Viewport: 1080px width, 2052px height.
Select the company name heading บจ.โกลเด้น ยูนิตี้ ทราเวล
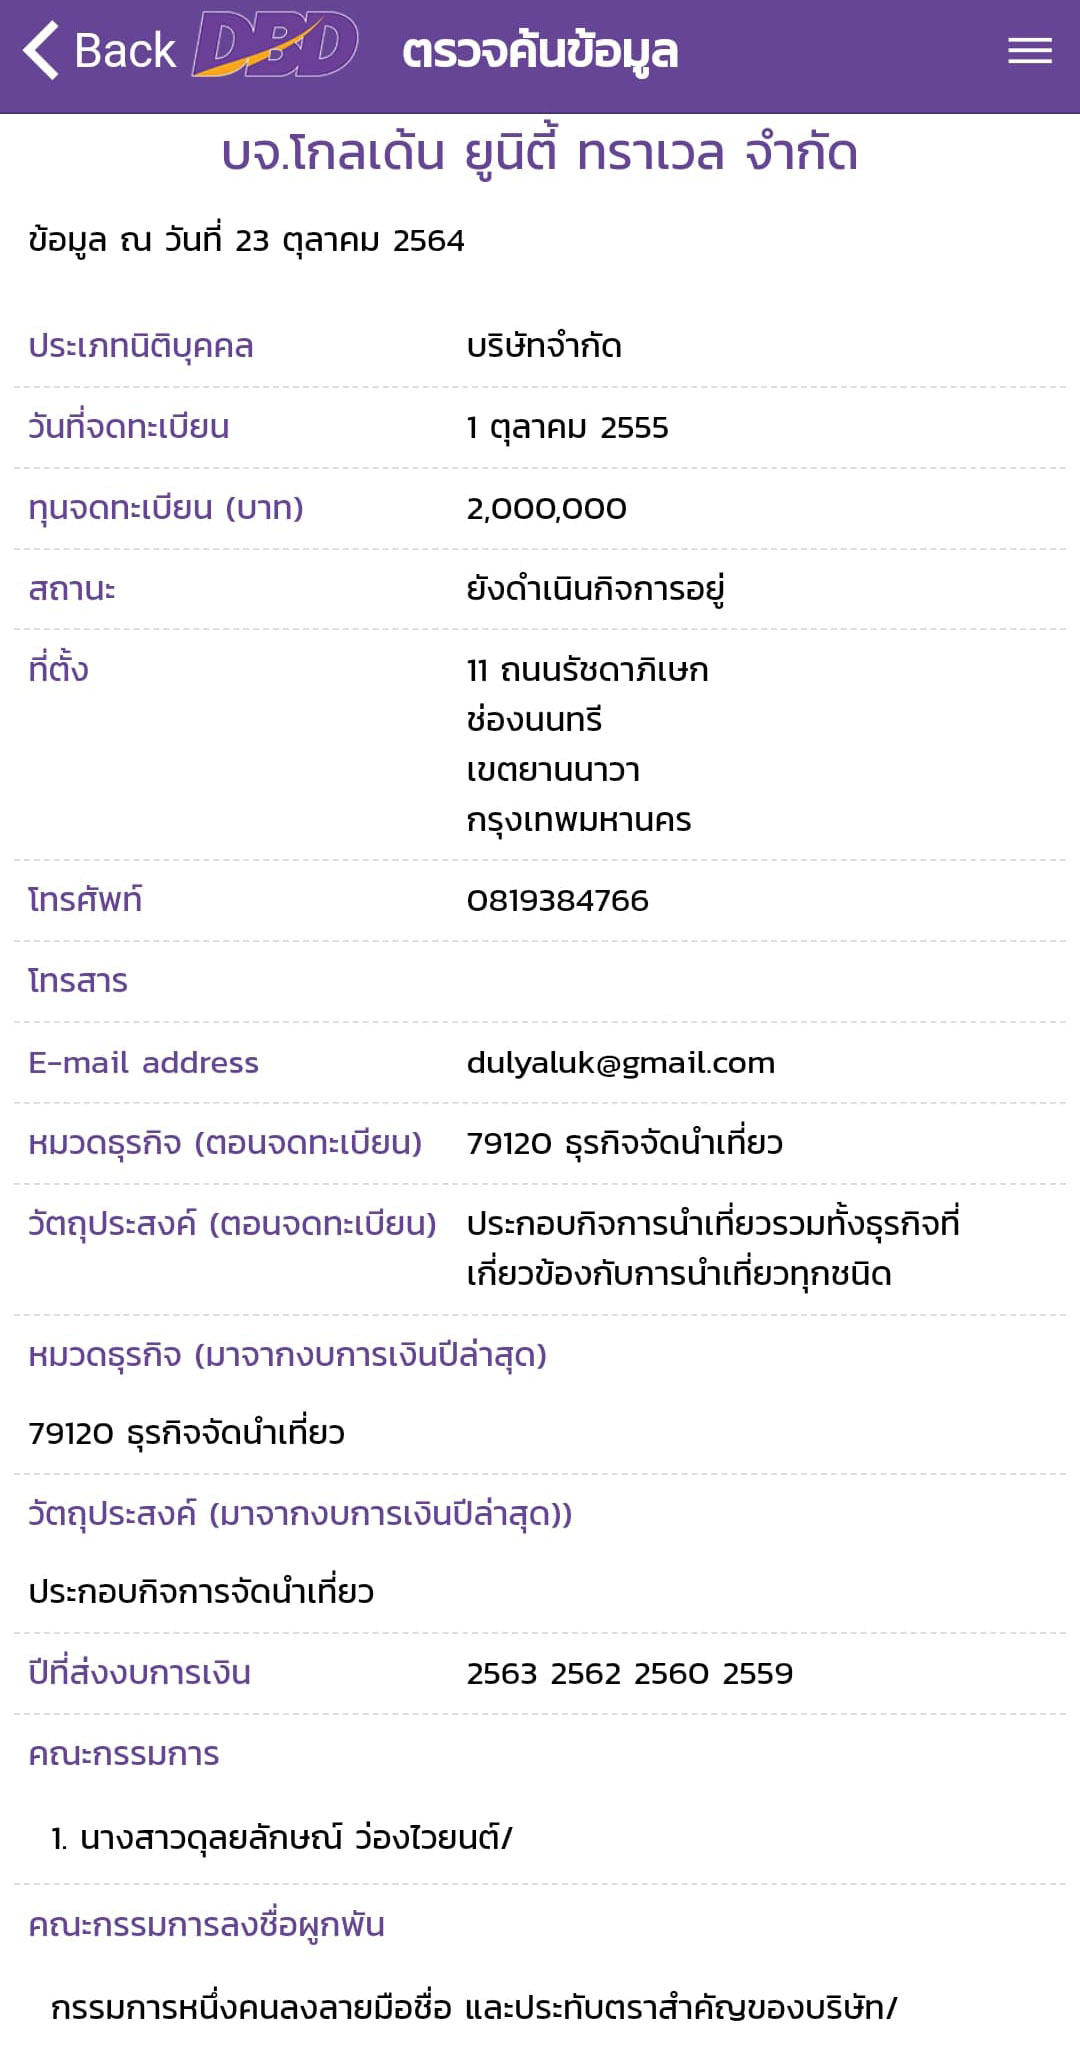(540, 154)
